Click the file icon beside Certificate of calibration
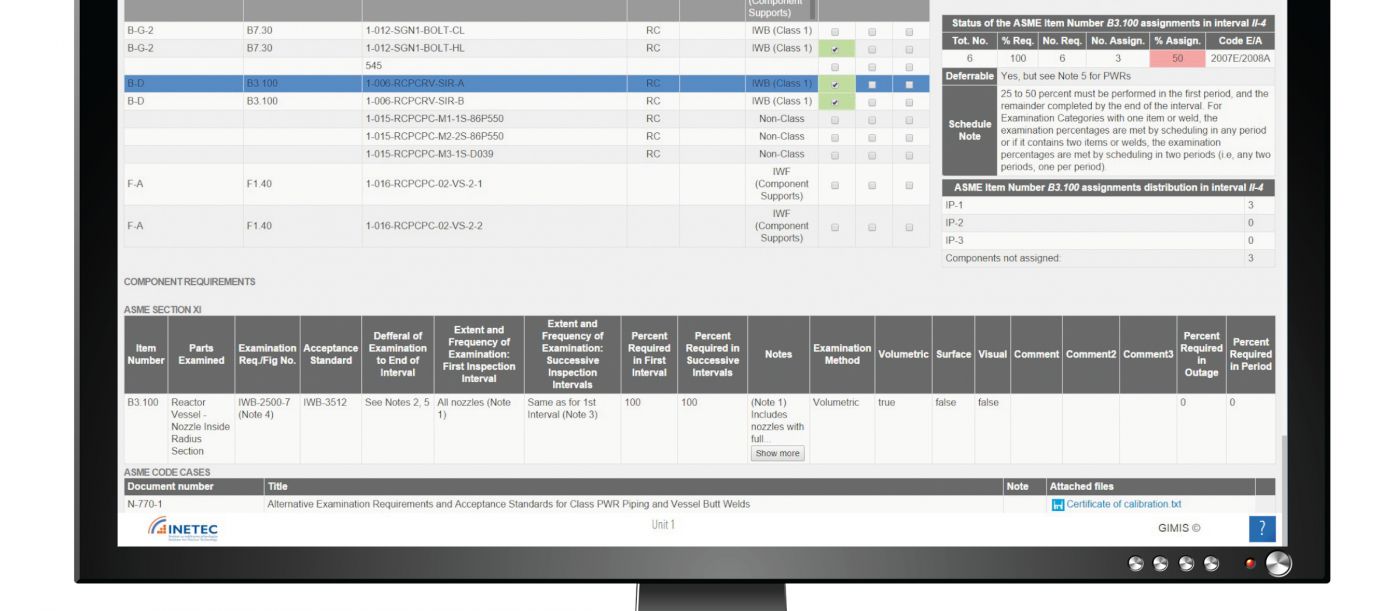Image resolution: width=1400 pixels, height=611 pixels. click(x=1058, y=505)
